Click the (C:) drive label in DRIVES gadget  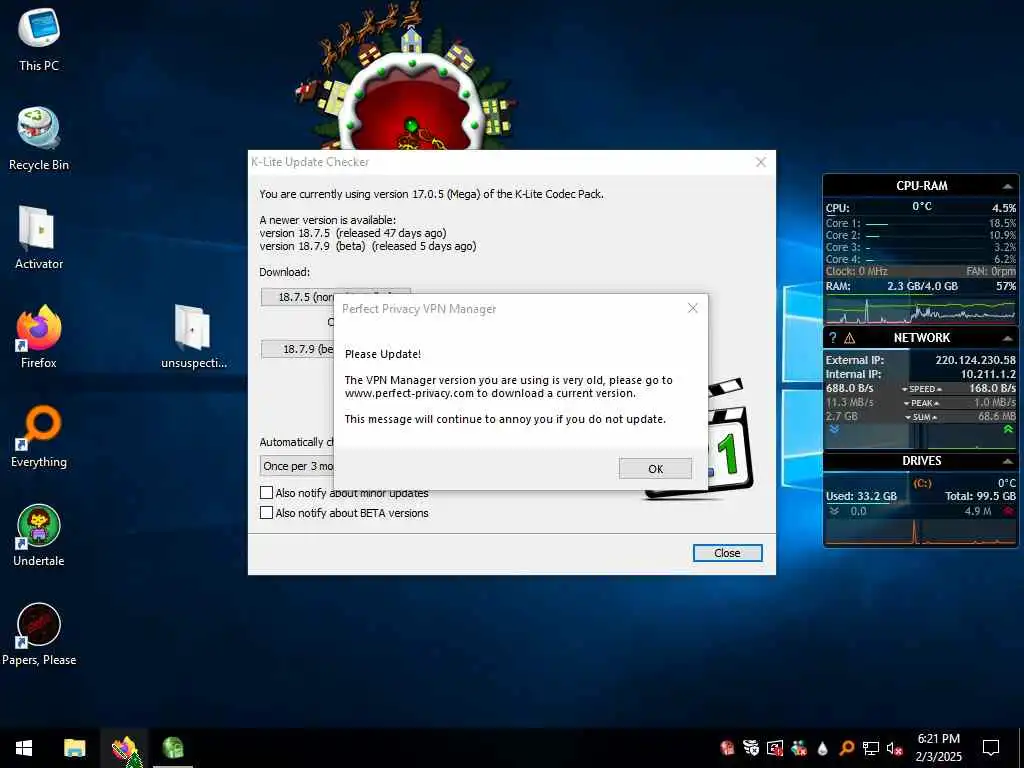[922, 483]
